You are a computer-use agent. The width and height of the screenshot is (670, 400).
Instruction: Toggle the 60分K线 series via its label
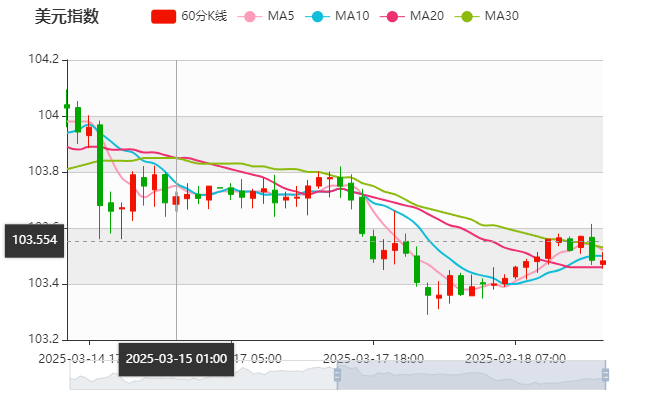pos(208,17)
